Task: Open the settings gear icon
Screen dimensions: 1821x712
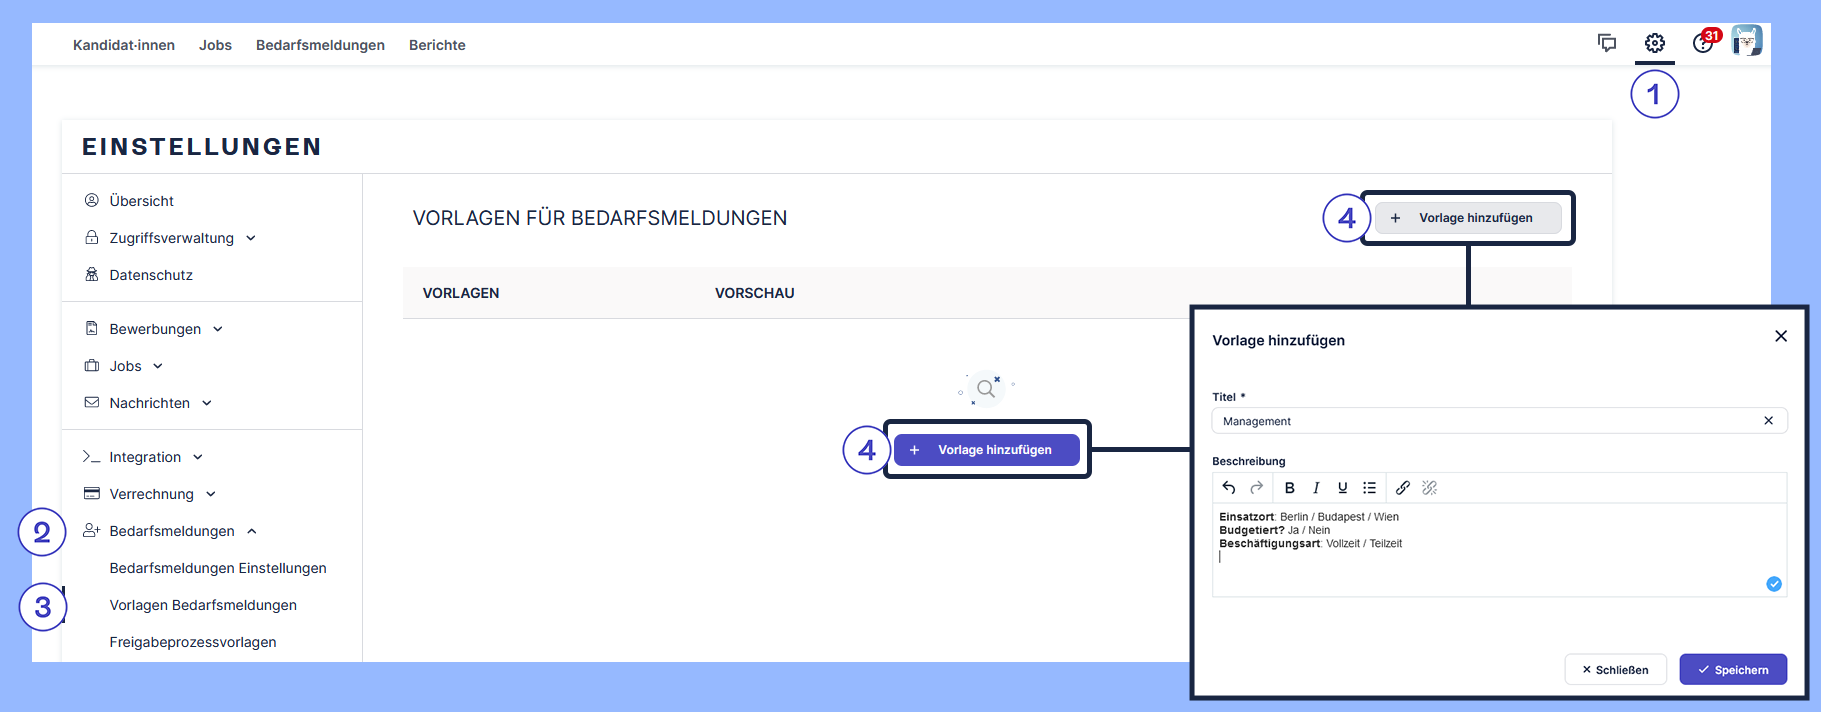Action: pyautogui.click(x=1655, y=43)
